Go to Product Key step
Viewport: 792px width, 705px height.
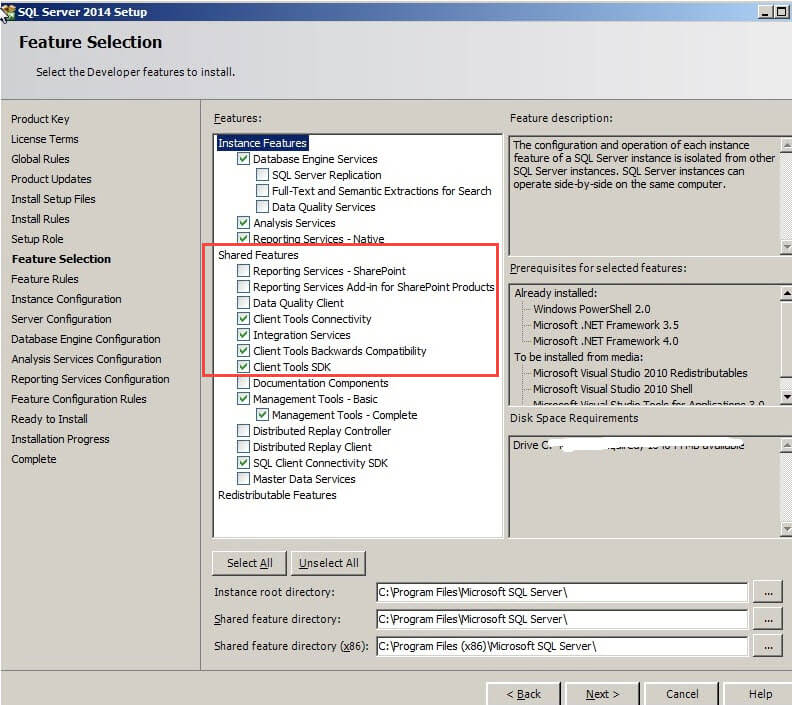(x=40, y=119)
